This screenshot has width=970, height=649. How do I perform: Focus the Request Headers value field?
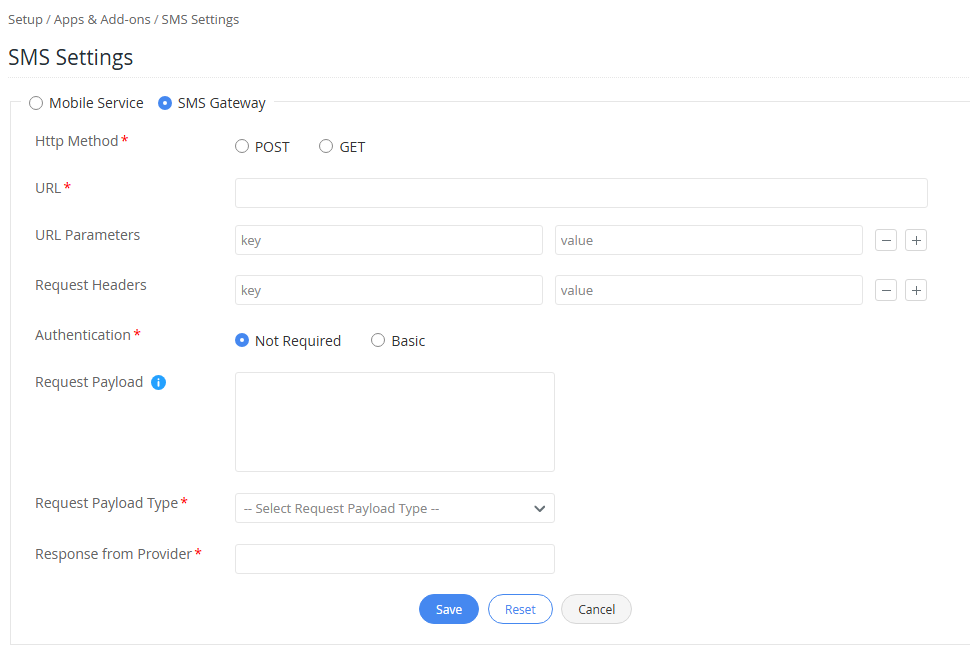(709, 290)
